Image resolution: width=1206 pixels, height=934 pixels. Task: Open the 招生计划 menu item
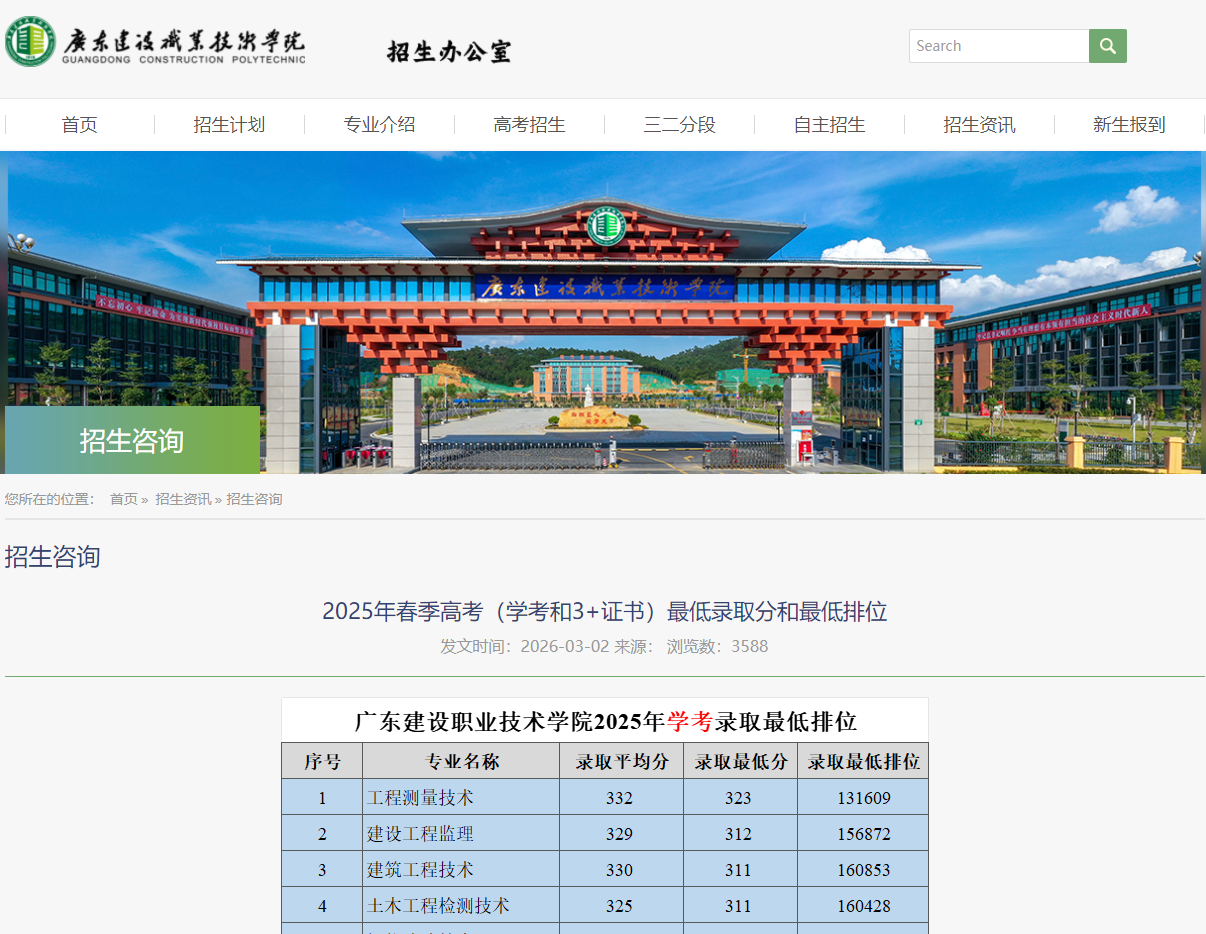[x=229, y=125]
